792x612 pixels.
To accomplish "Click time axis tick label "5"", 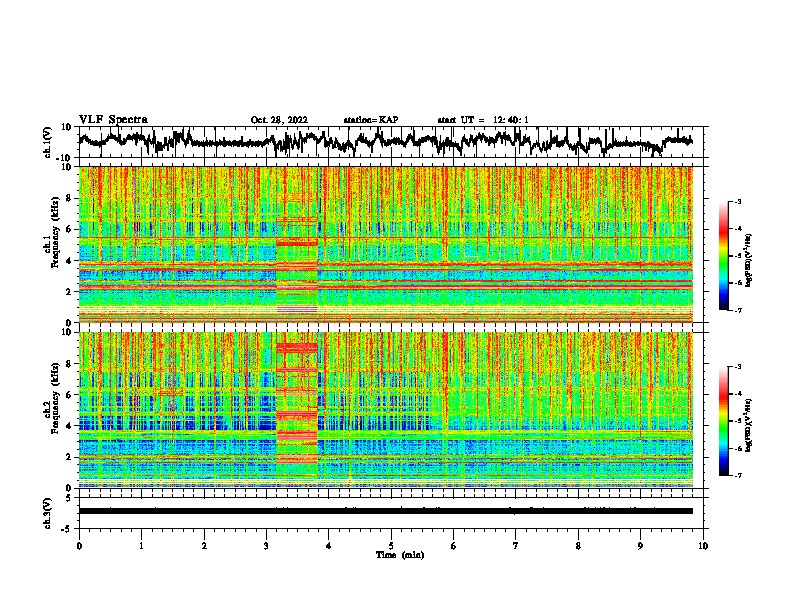I will click(x=391, y=546).
